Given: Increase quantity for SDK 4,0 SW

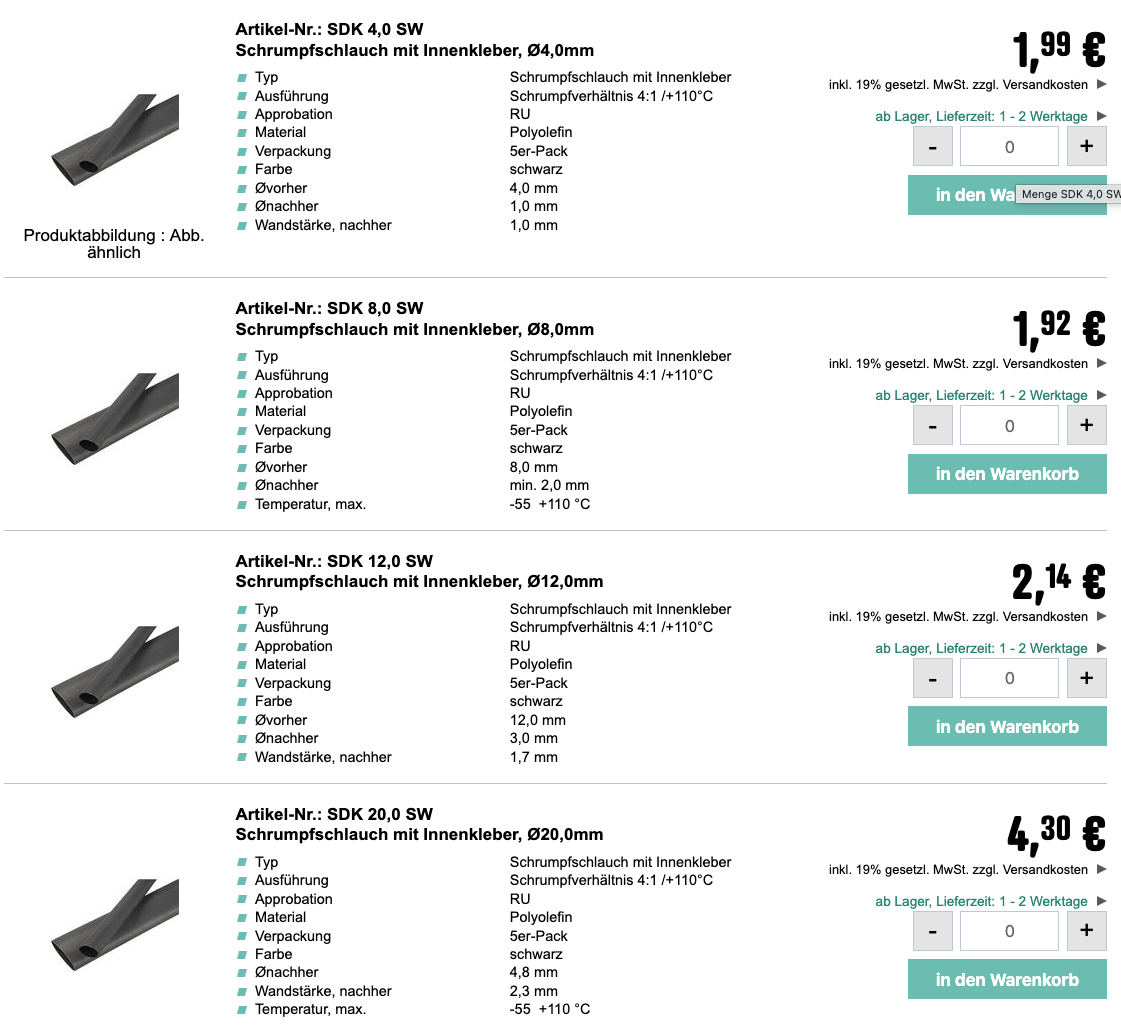Looking at the screenshot, I should coord(1086,147).
